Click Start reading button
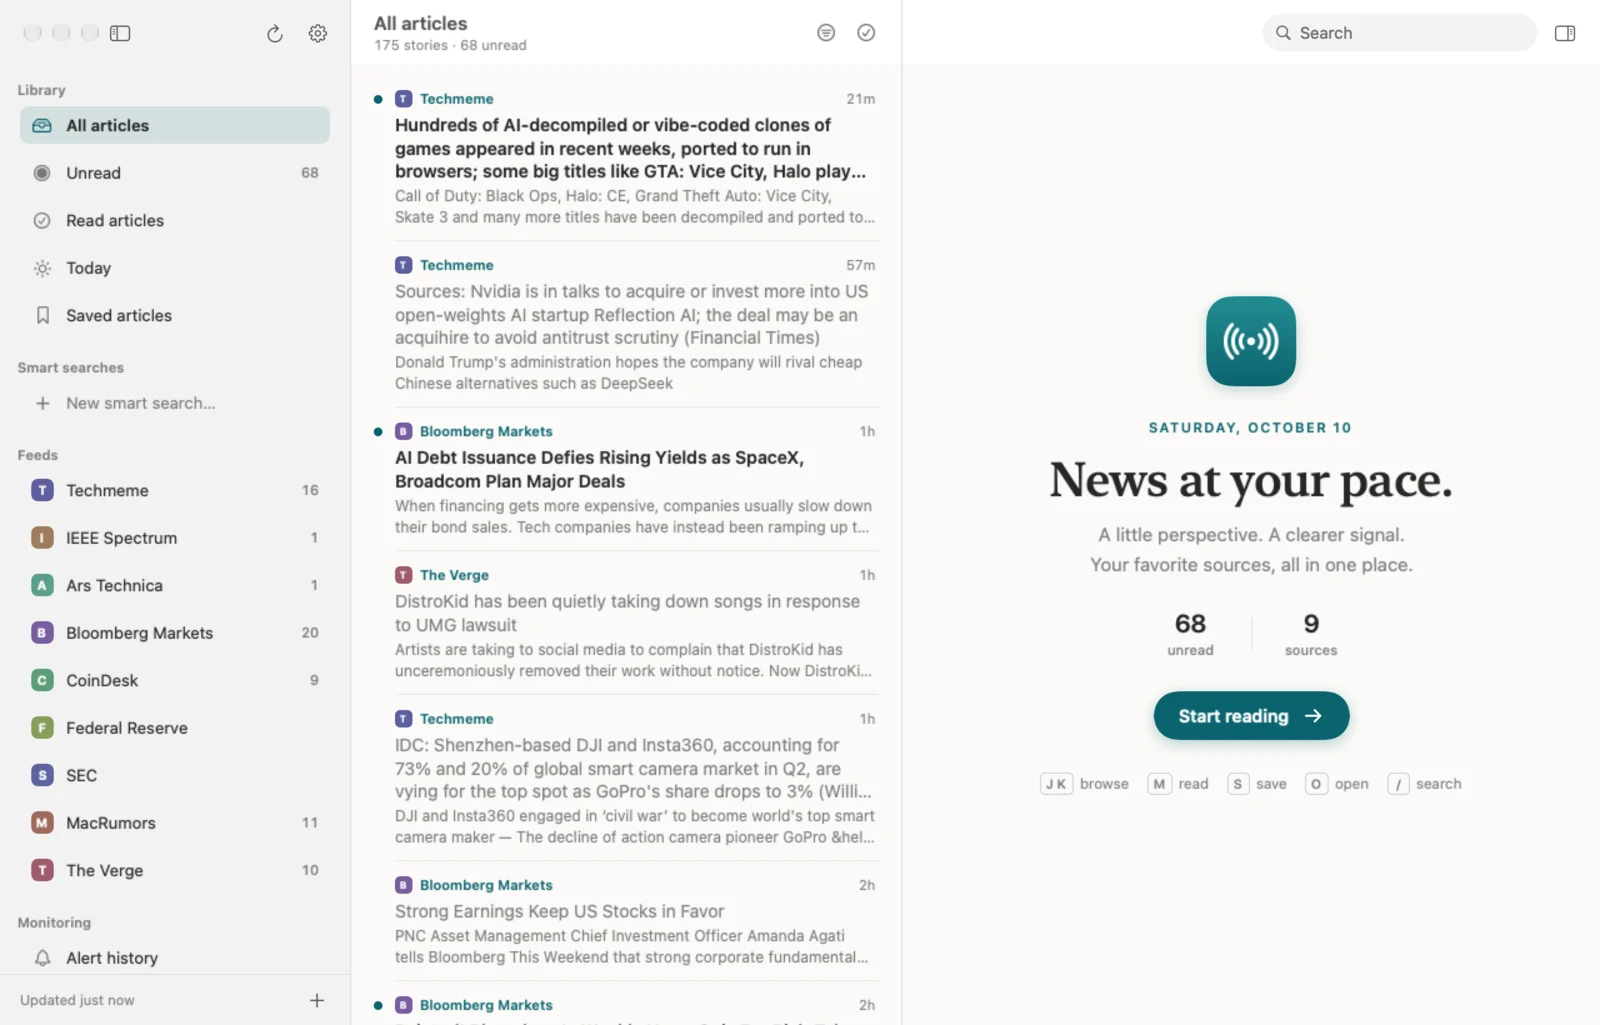 tap(1251, 716)
